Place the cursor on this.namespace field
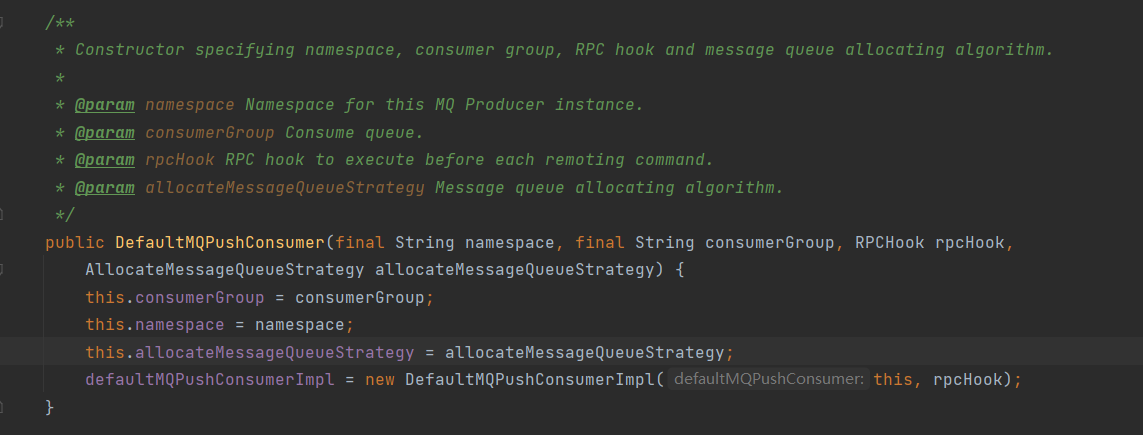The width and height of the screenshot is (1143, 435). pos(175,325)
